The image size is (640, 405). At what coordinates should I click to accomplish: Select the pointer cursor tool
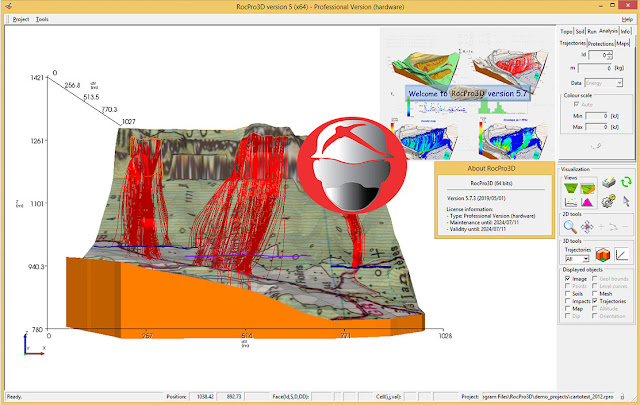point(626,201)
